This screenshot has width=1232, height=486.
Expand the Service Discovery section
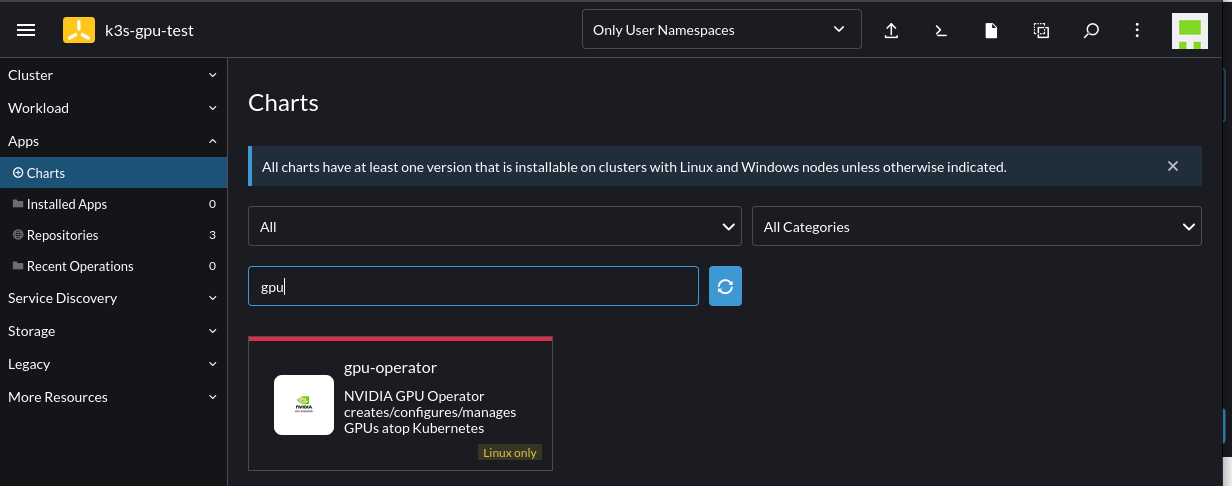pos(113,298)
